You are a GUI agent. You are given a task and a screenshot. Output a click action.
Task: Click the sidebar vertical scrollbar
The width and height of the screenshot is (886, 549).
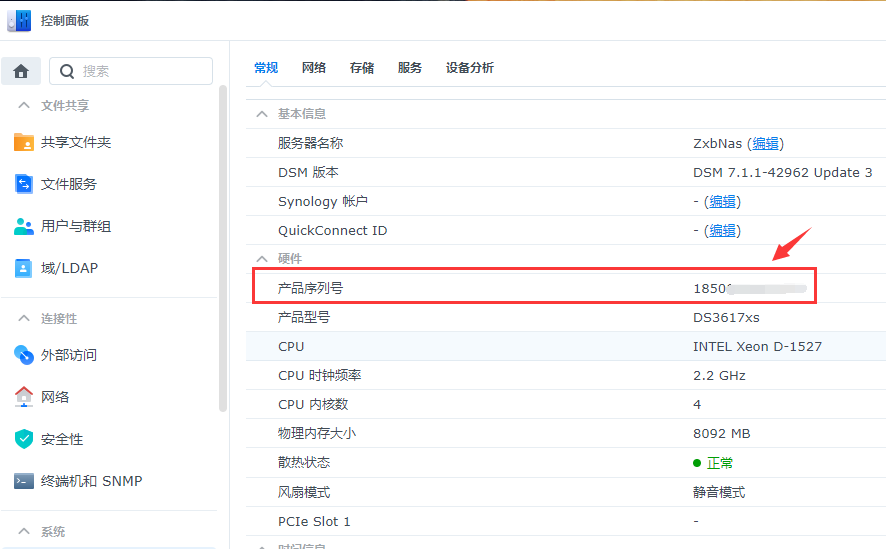pos(223,249)
